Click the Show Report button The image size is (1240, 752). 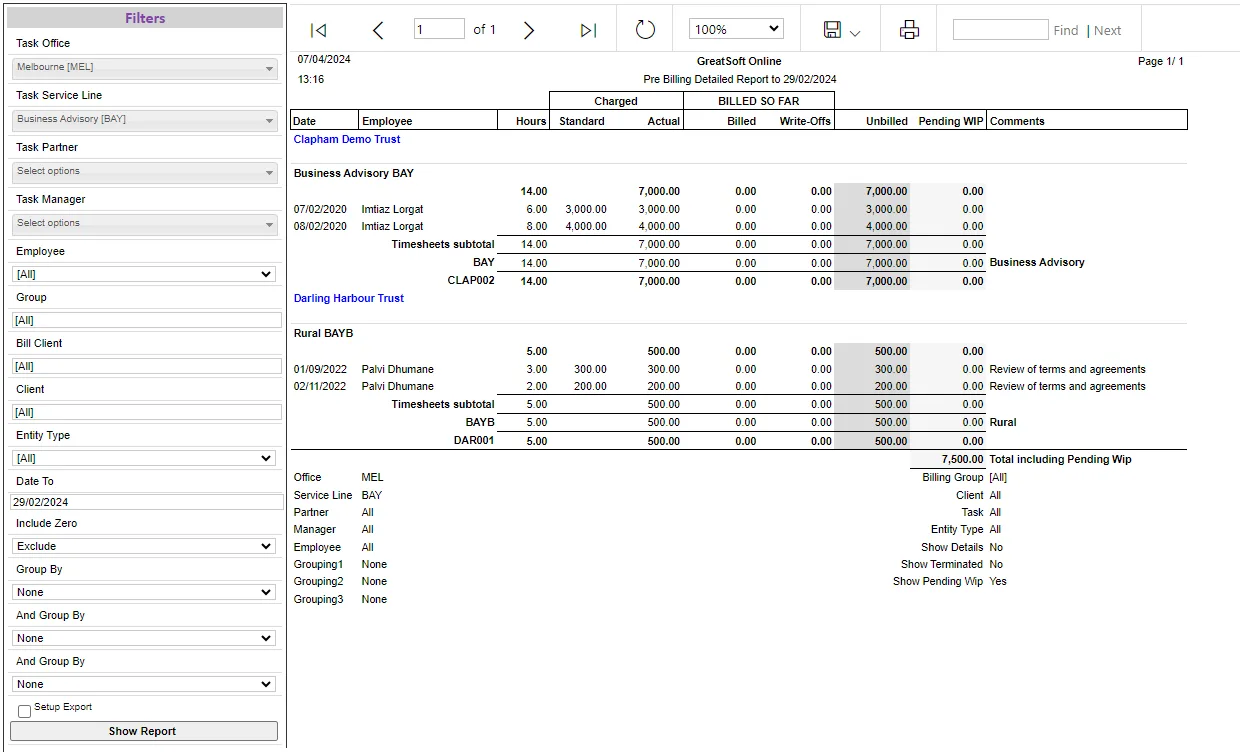(x=144, y=731)
